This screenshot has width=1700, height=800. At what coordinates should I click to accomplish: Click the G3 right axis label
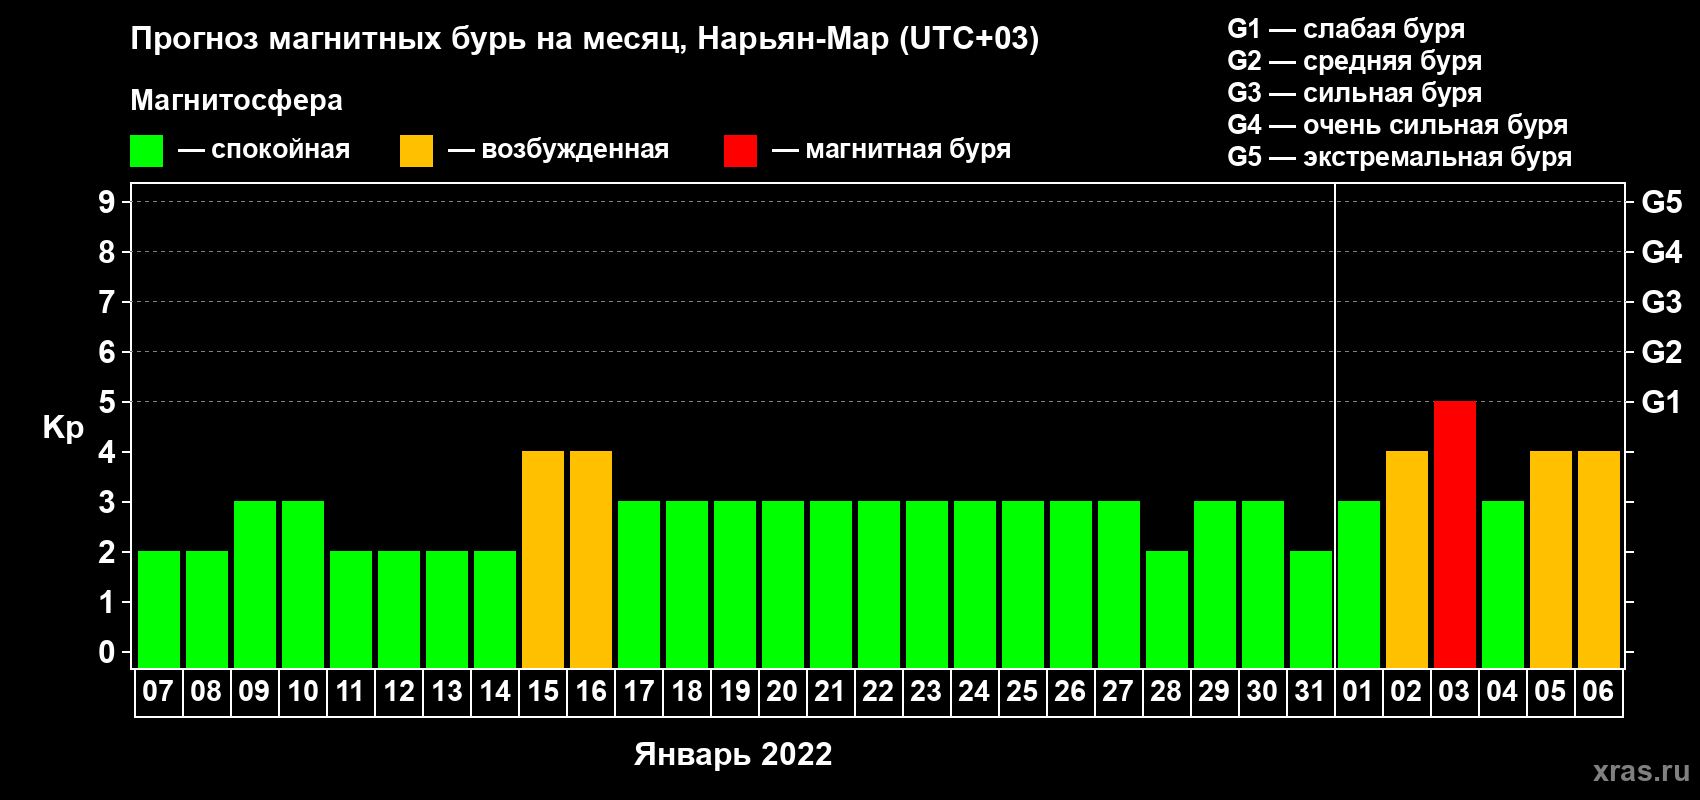tap(1662, 302)
